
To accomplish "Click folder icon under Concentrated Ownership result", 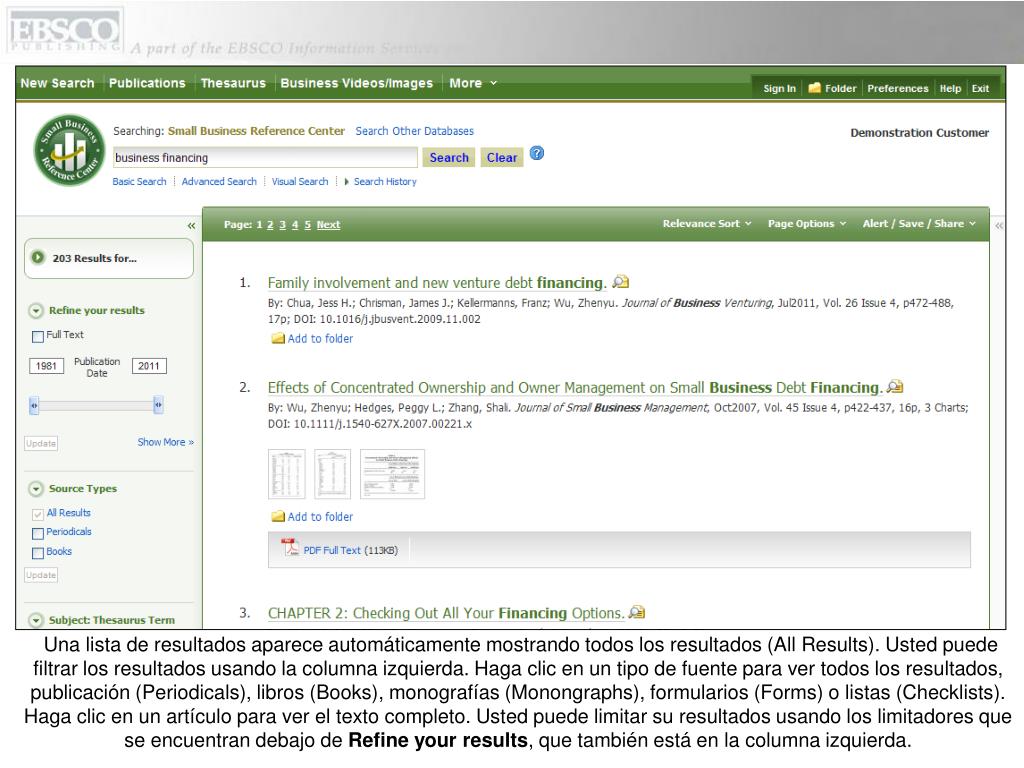I will [278, 517].
